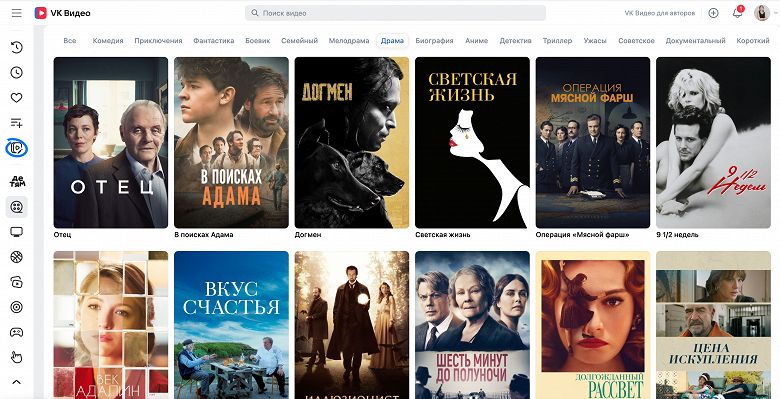Open the circled subscriptions video icon
Image resolution: width=780 pixels, height=399 pixels.
point(16,148)
